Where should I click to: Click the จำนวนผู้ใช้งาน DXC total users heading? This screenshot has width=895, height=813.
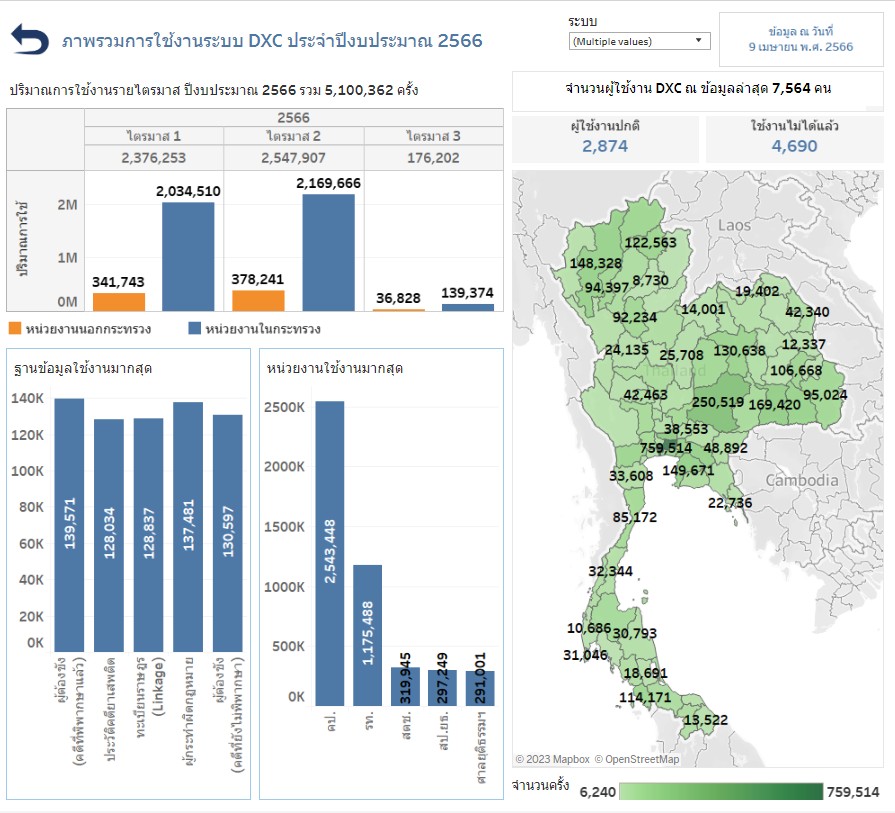(x=698, y=88)
